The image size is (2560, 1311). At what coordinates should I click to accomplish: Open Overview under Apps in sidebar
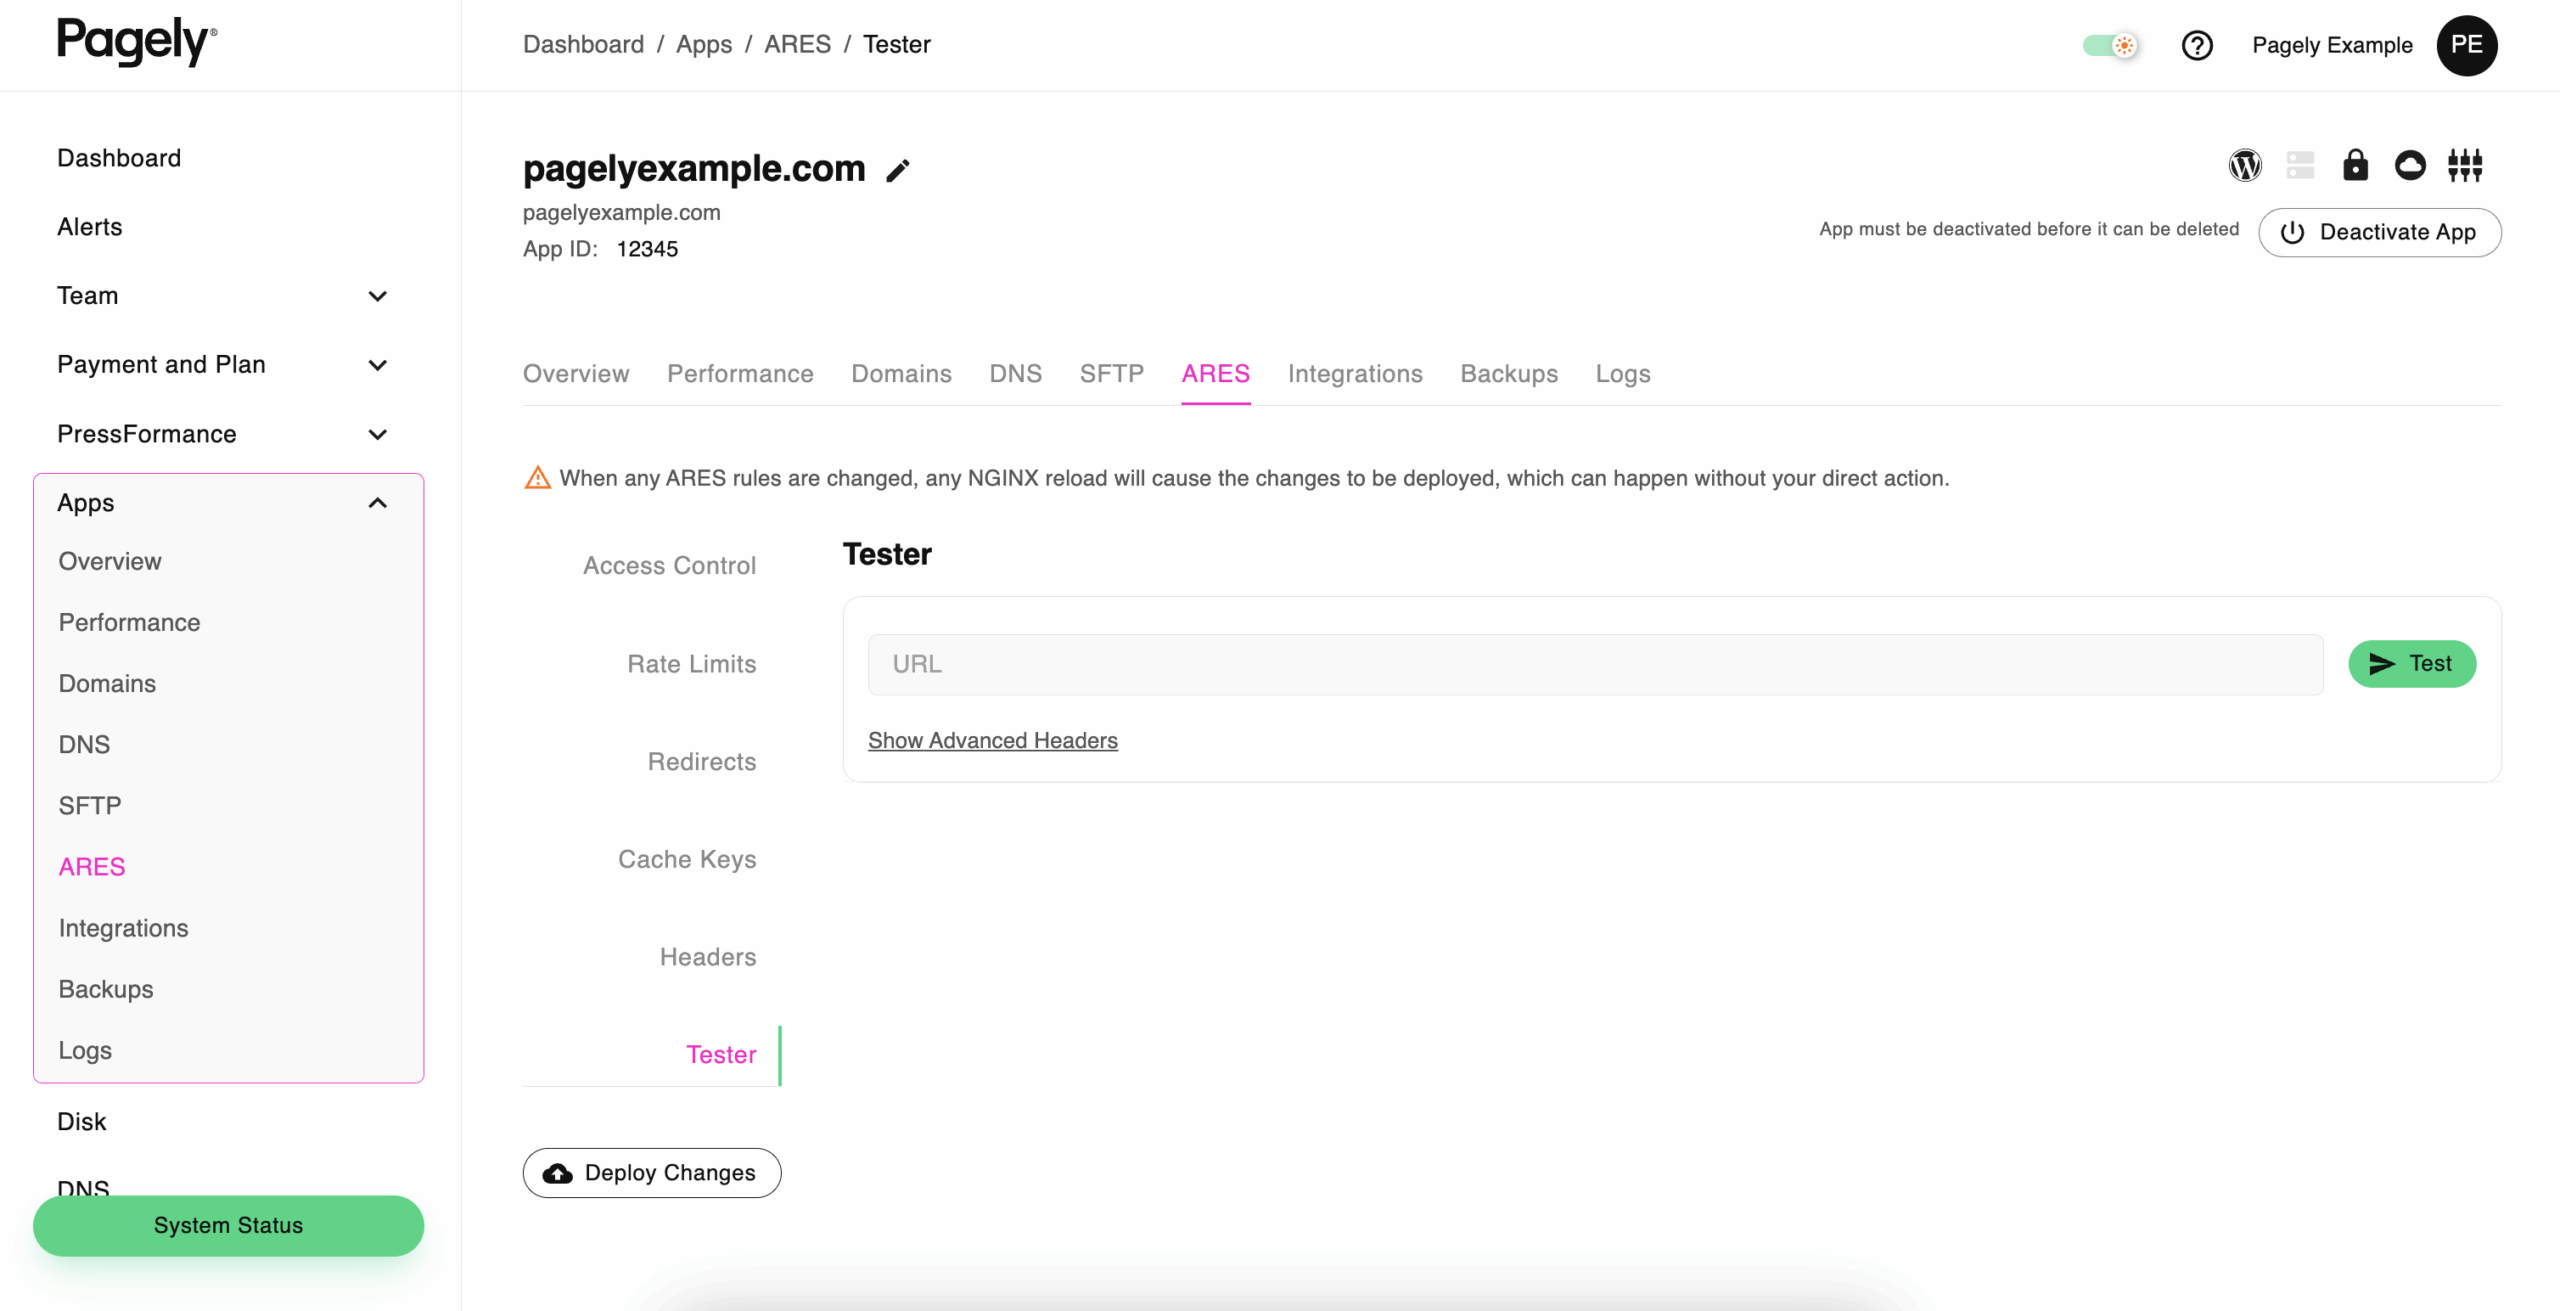tap(110, 562)
